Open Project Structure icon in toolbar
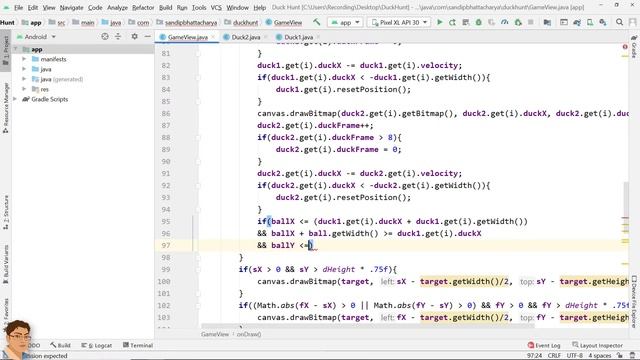Image resolution: width=640 pixels, height=360 pixels. pos(547,22)
